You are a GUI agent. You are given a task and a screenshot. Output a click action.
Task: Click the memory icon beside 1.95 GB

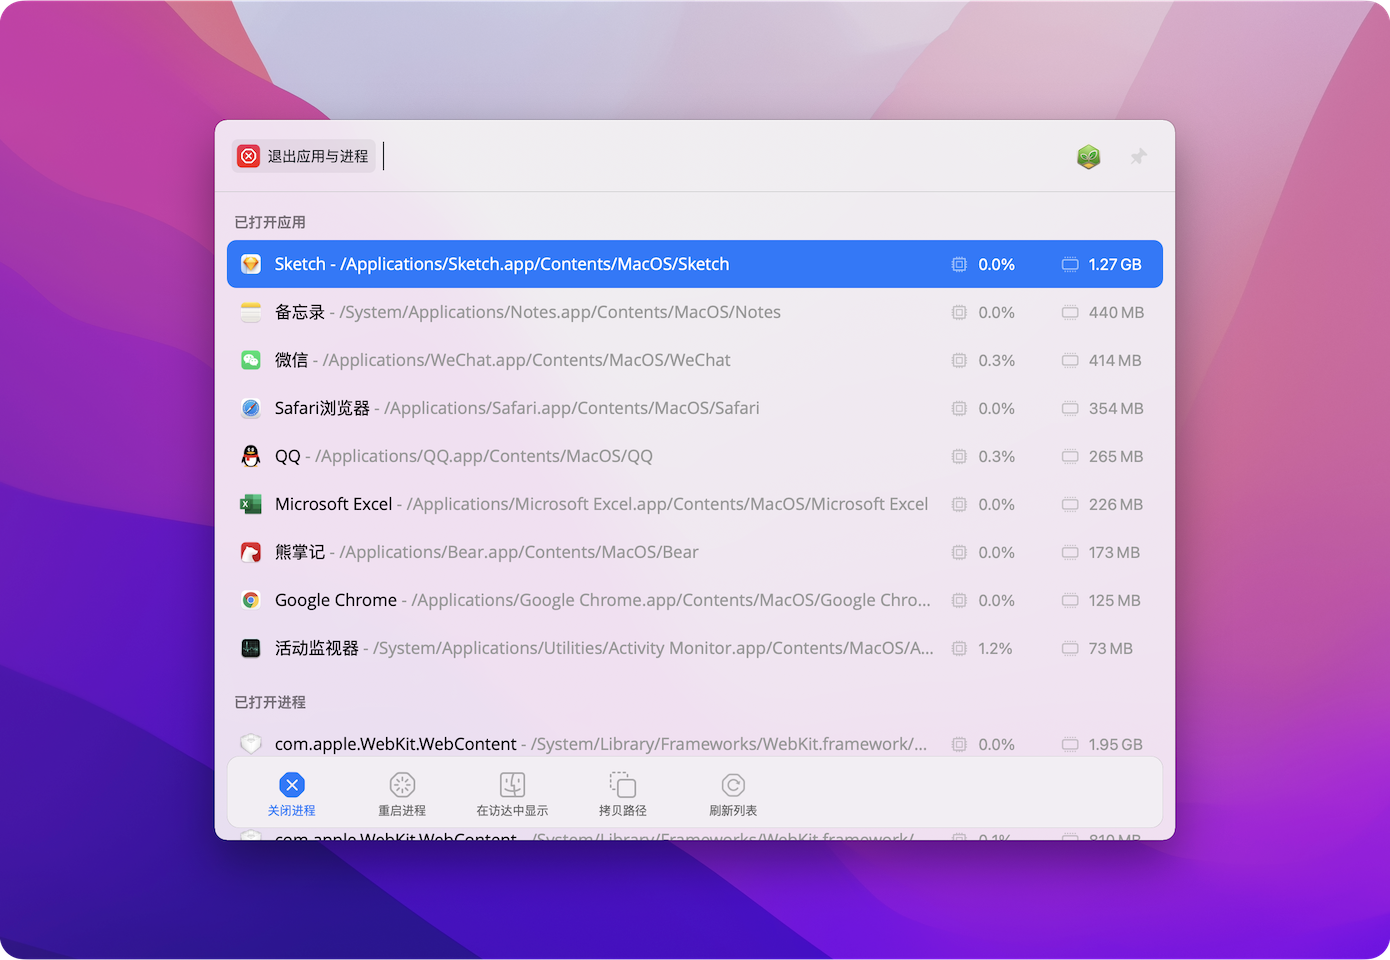(1070, 744)
